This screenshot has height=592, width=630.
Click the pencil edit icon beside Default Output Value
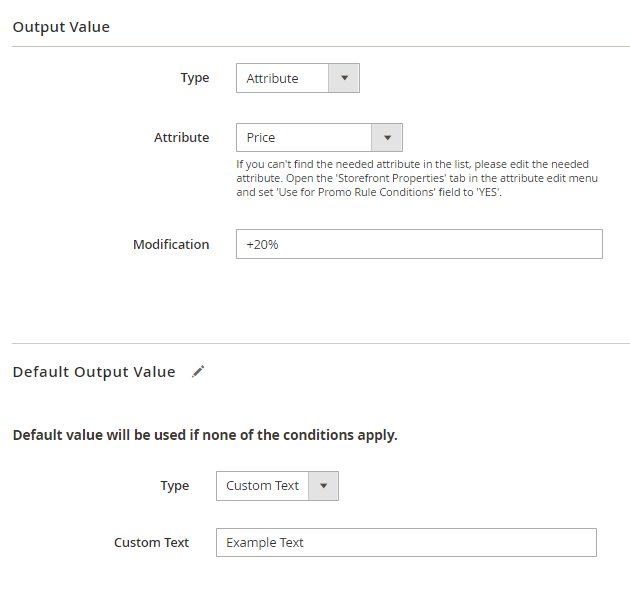[198, 372]
